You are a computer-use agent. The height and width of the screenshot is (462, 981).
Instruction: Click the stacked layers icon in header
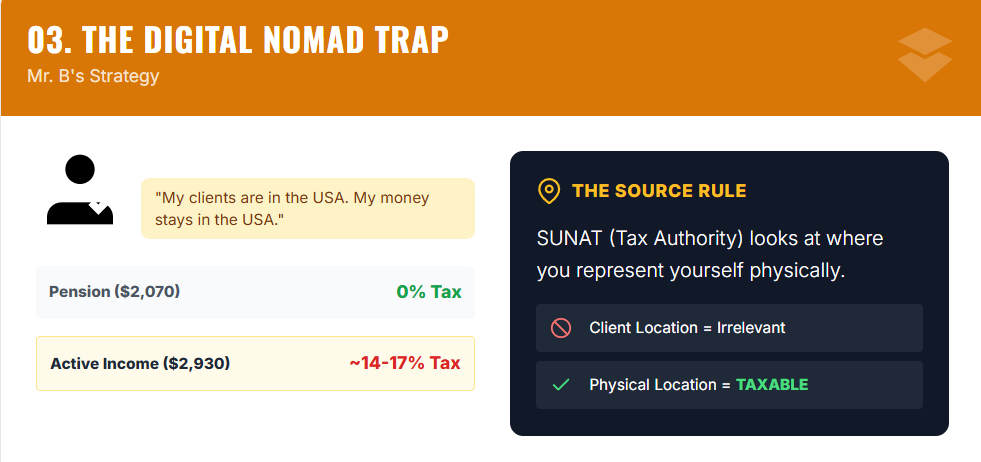[925, 55]
